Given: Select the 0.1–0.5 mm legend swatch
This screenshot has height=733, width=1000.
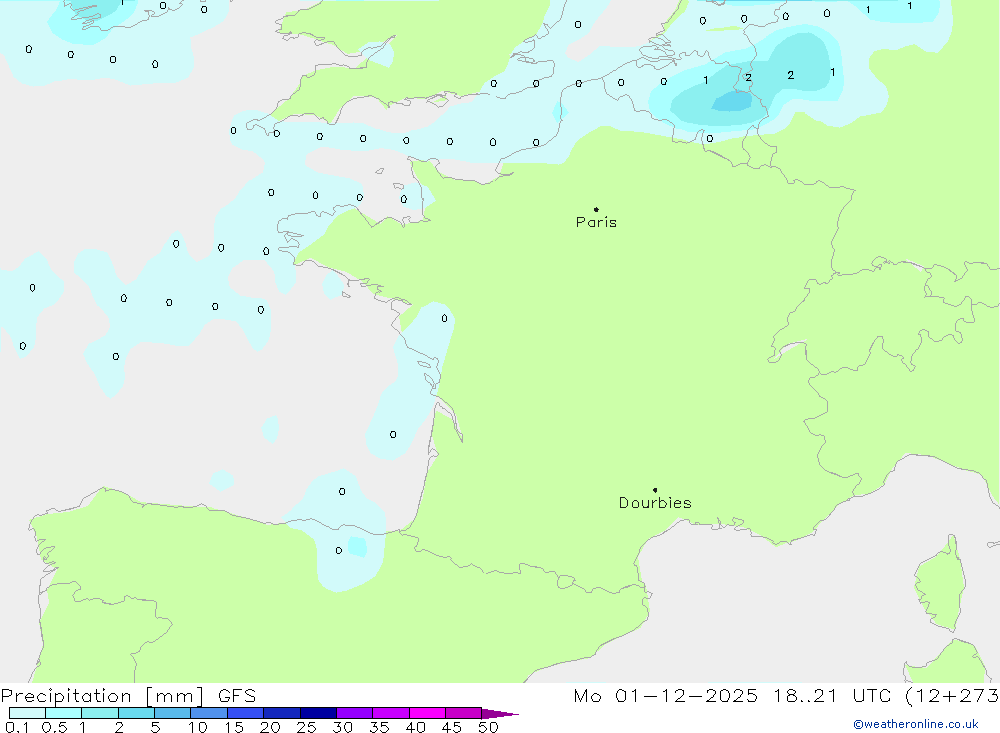Looking at the screenshot, I should coord(27,713).
